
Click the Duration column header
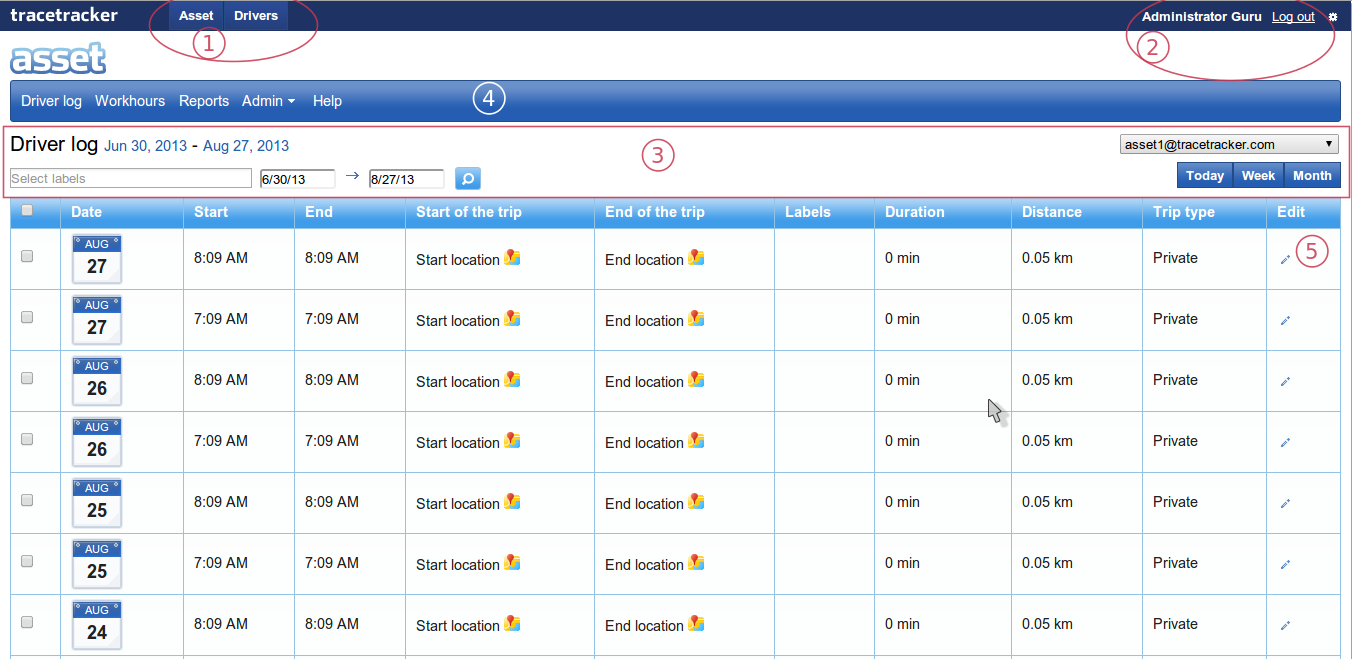click(915, 212)
